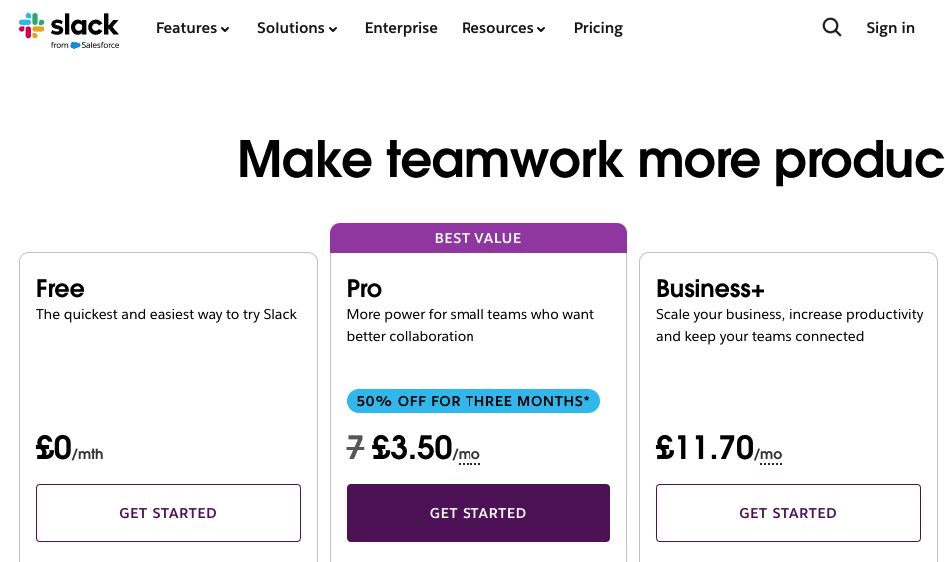945x562 pixels.
Task: Expand the Features dropdown menu
Action: [x=193, y=28]
